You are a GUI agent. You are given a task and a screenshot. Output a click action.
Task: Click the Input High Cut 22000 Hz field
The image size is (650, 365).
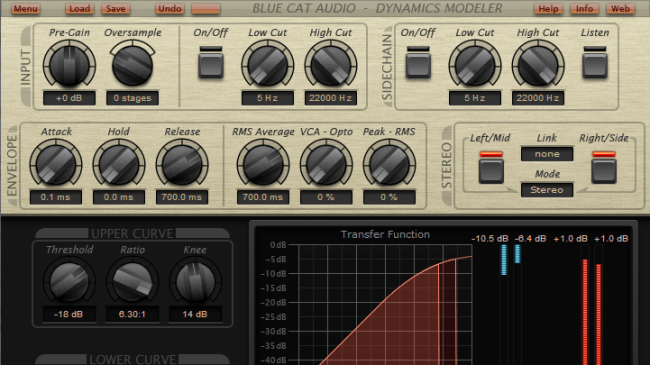330,98
